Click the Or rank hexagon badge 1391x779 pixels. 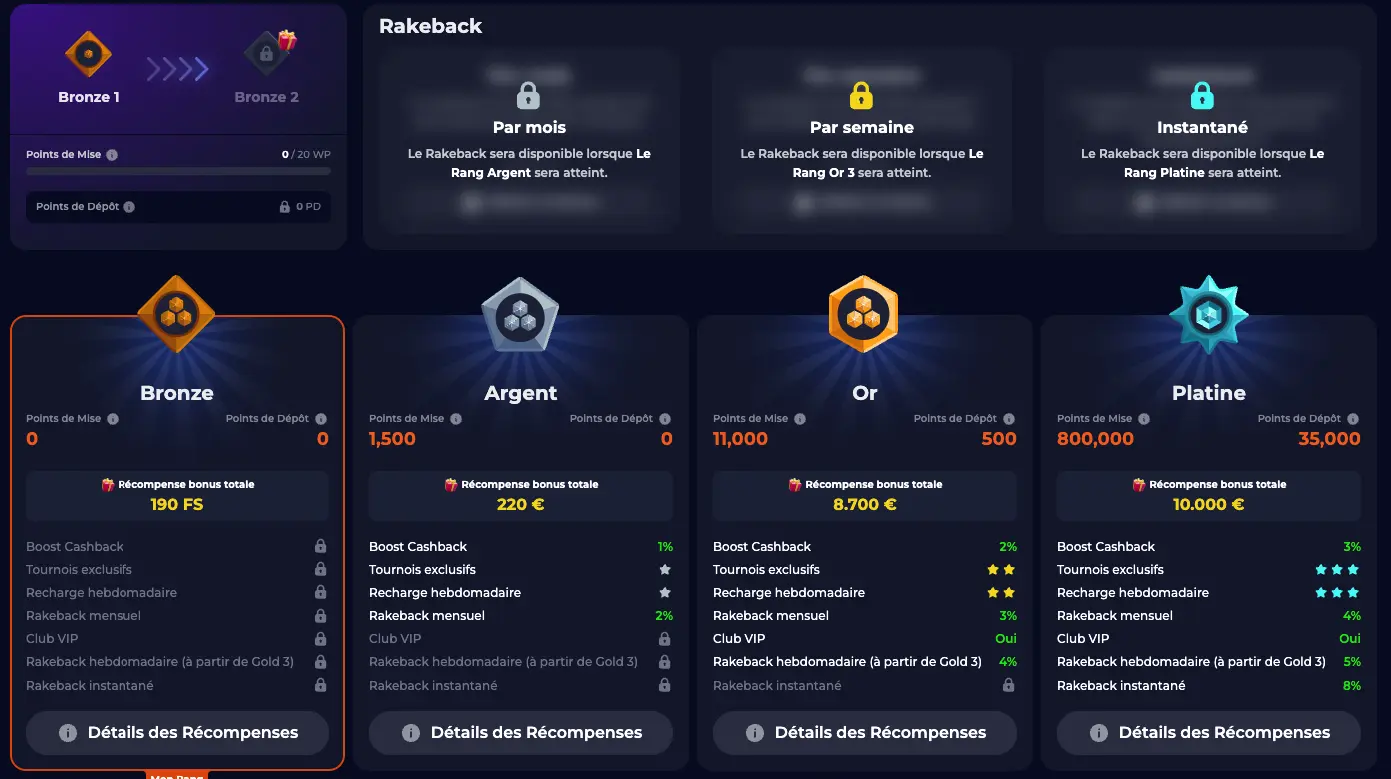point(864,314)
